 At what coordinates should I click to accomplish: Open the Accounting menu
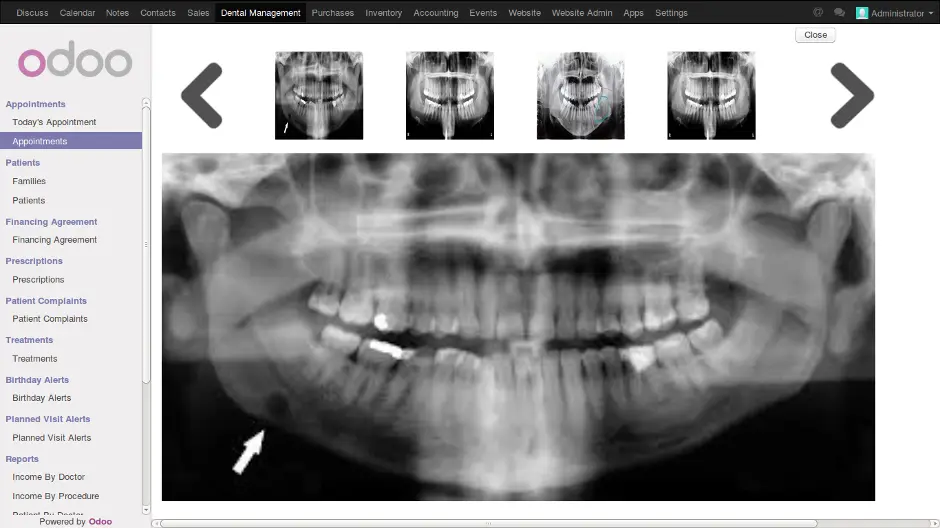[x=436, y=13]
